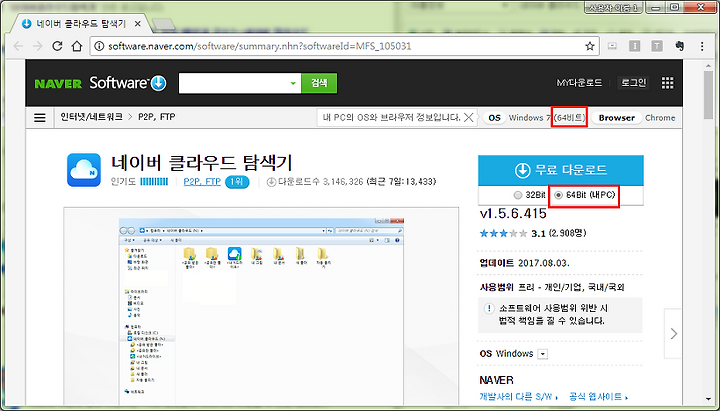Click the warning exclamation icon in notice
This screenshot has height=411, width=720.
(x=489, y=308)
